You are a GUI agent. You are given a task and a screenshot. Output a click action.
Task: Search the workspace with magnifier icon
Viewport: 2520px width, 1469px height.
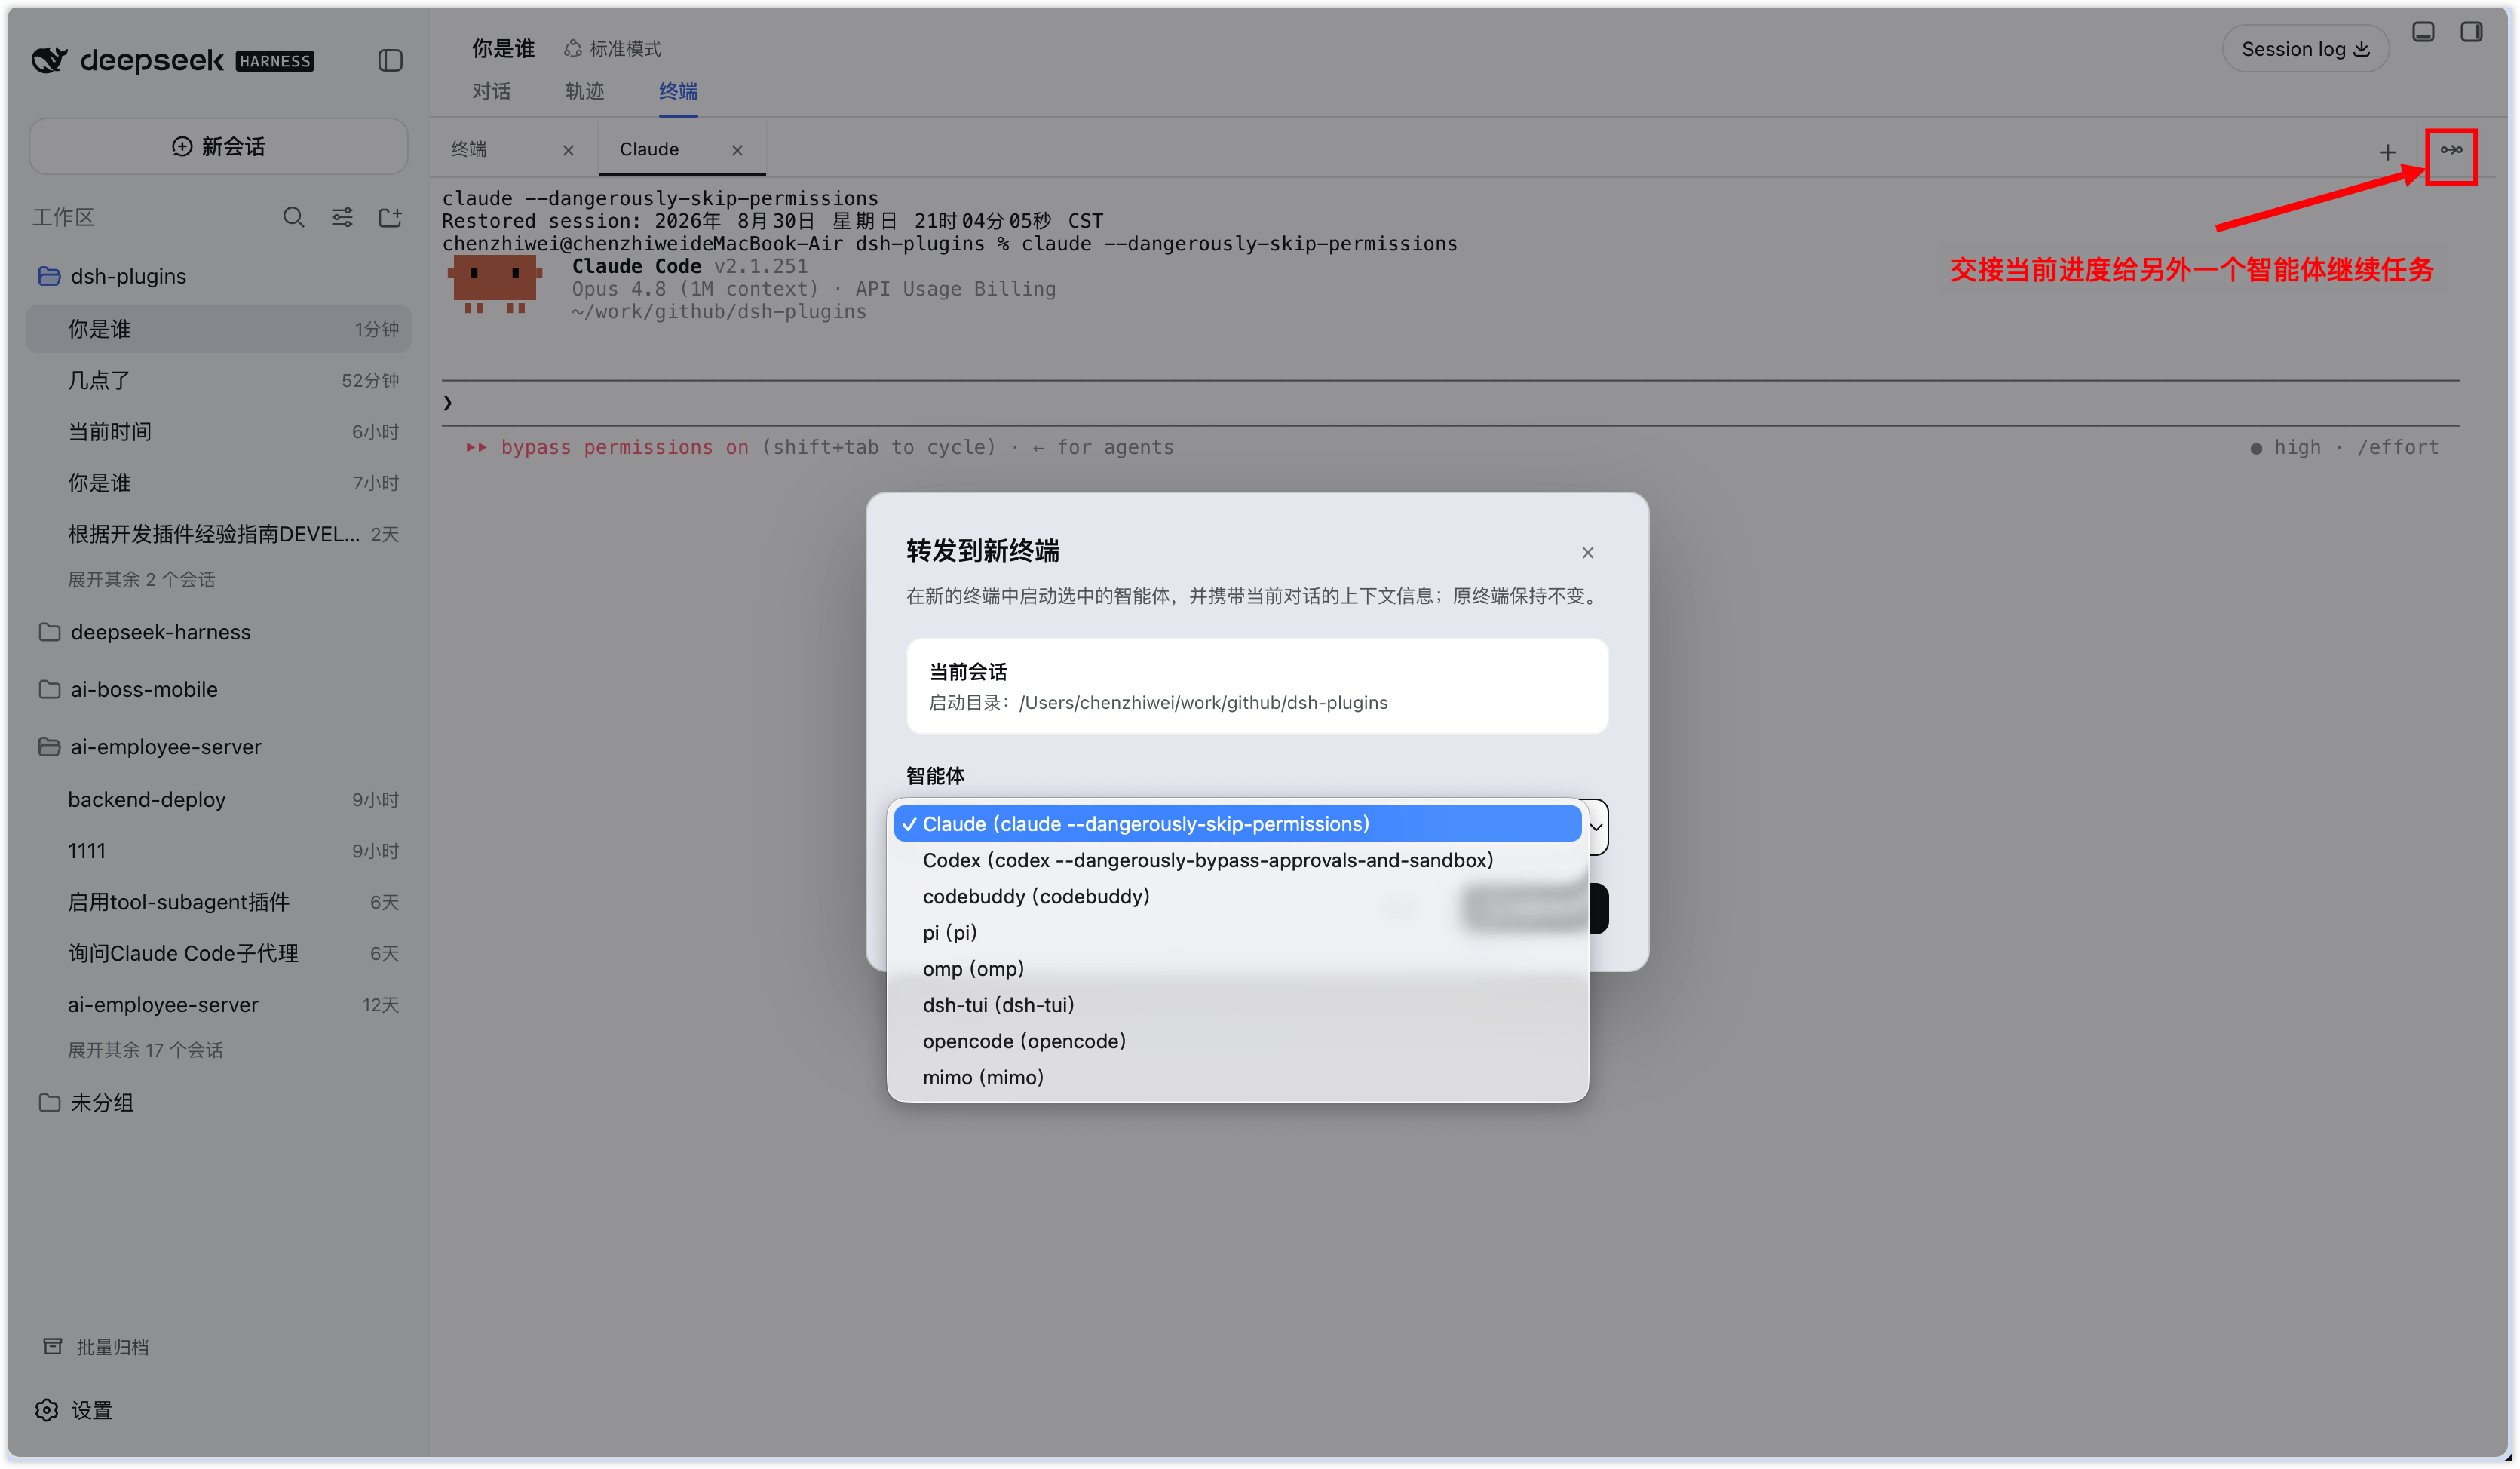coord(293,217)
